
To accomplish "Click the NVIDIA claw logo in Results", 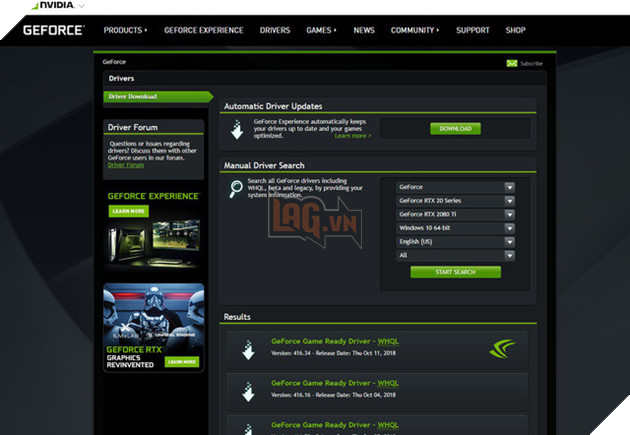I will coord(503,349).
